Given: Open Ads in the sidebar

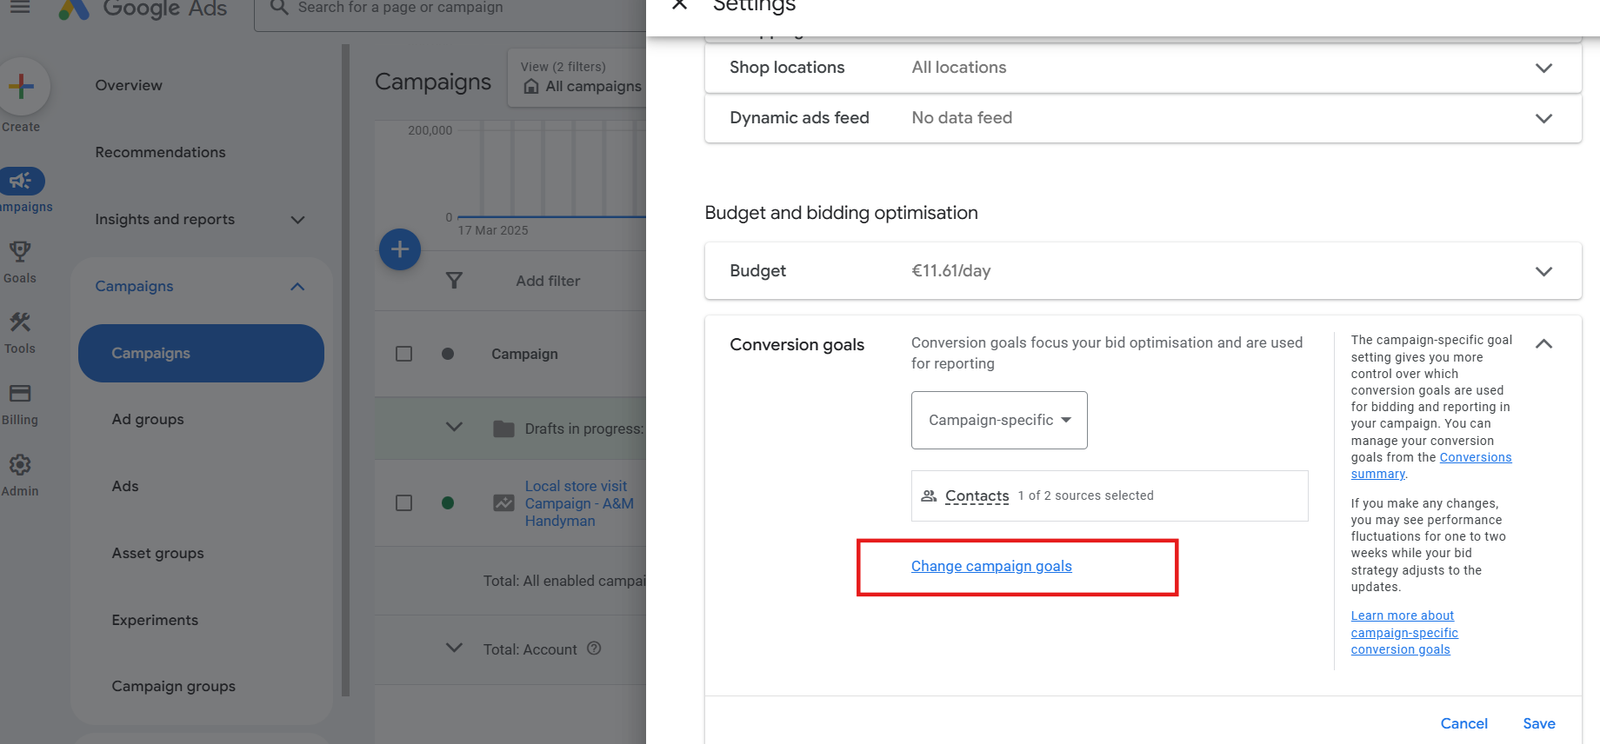Looking at the screenshot, I should coord(125,487).
